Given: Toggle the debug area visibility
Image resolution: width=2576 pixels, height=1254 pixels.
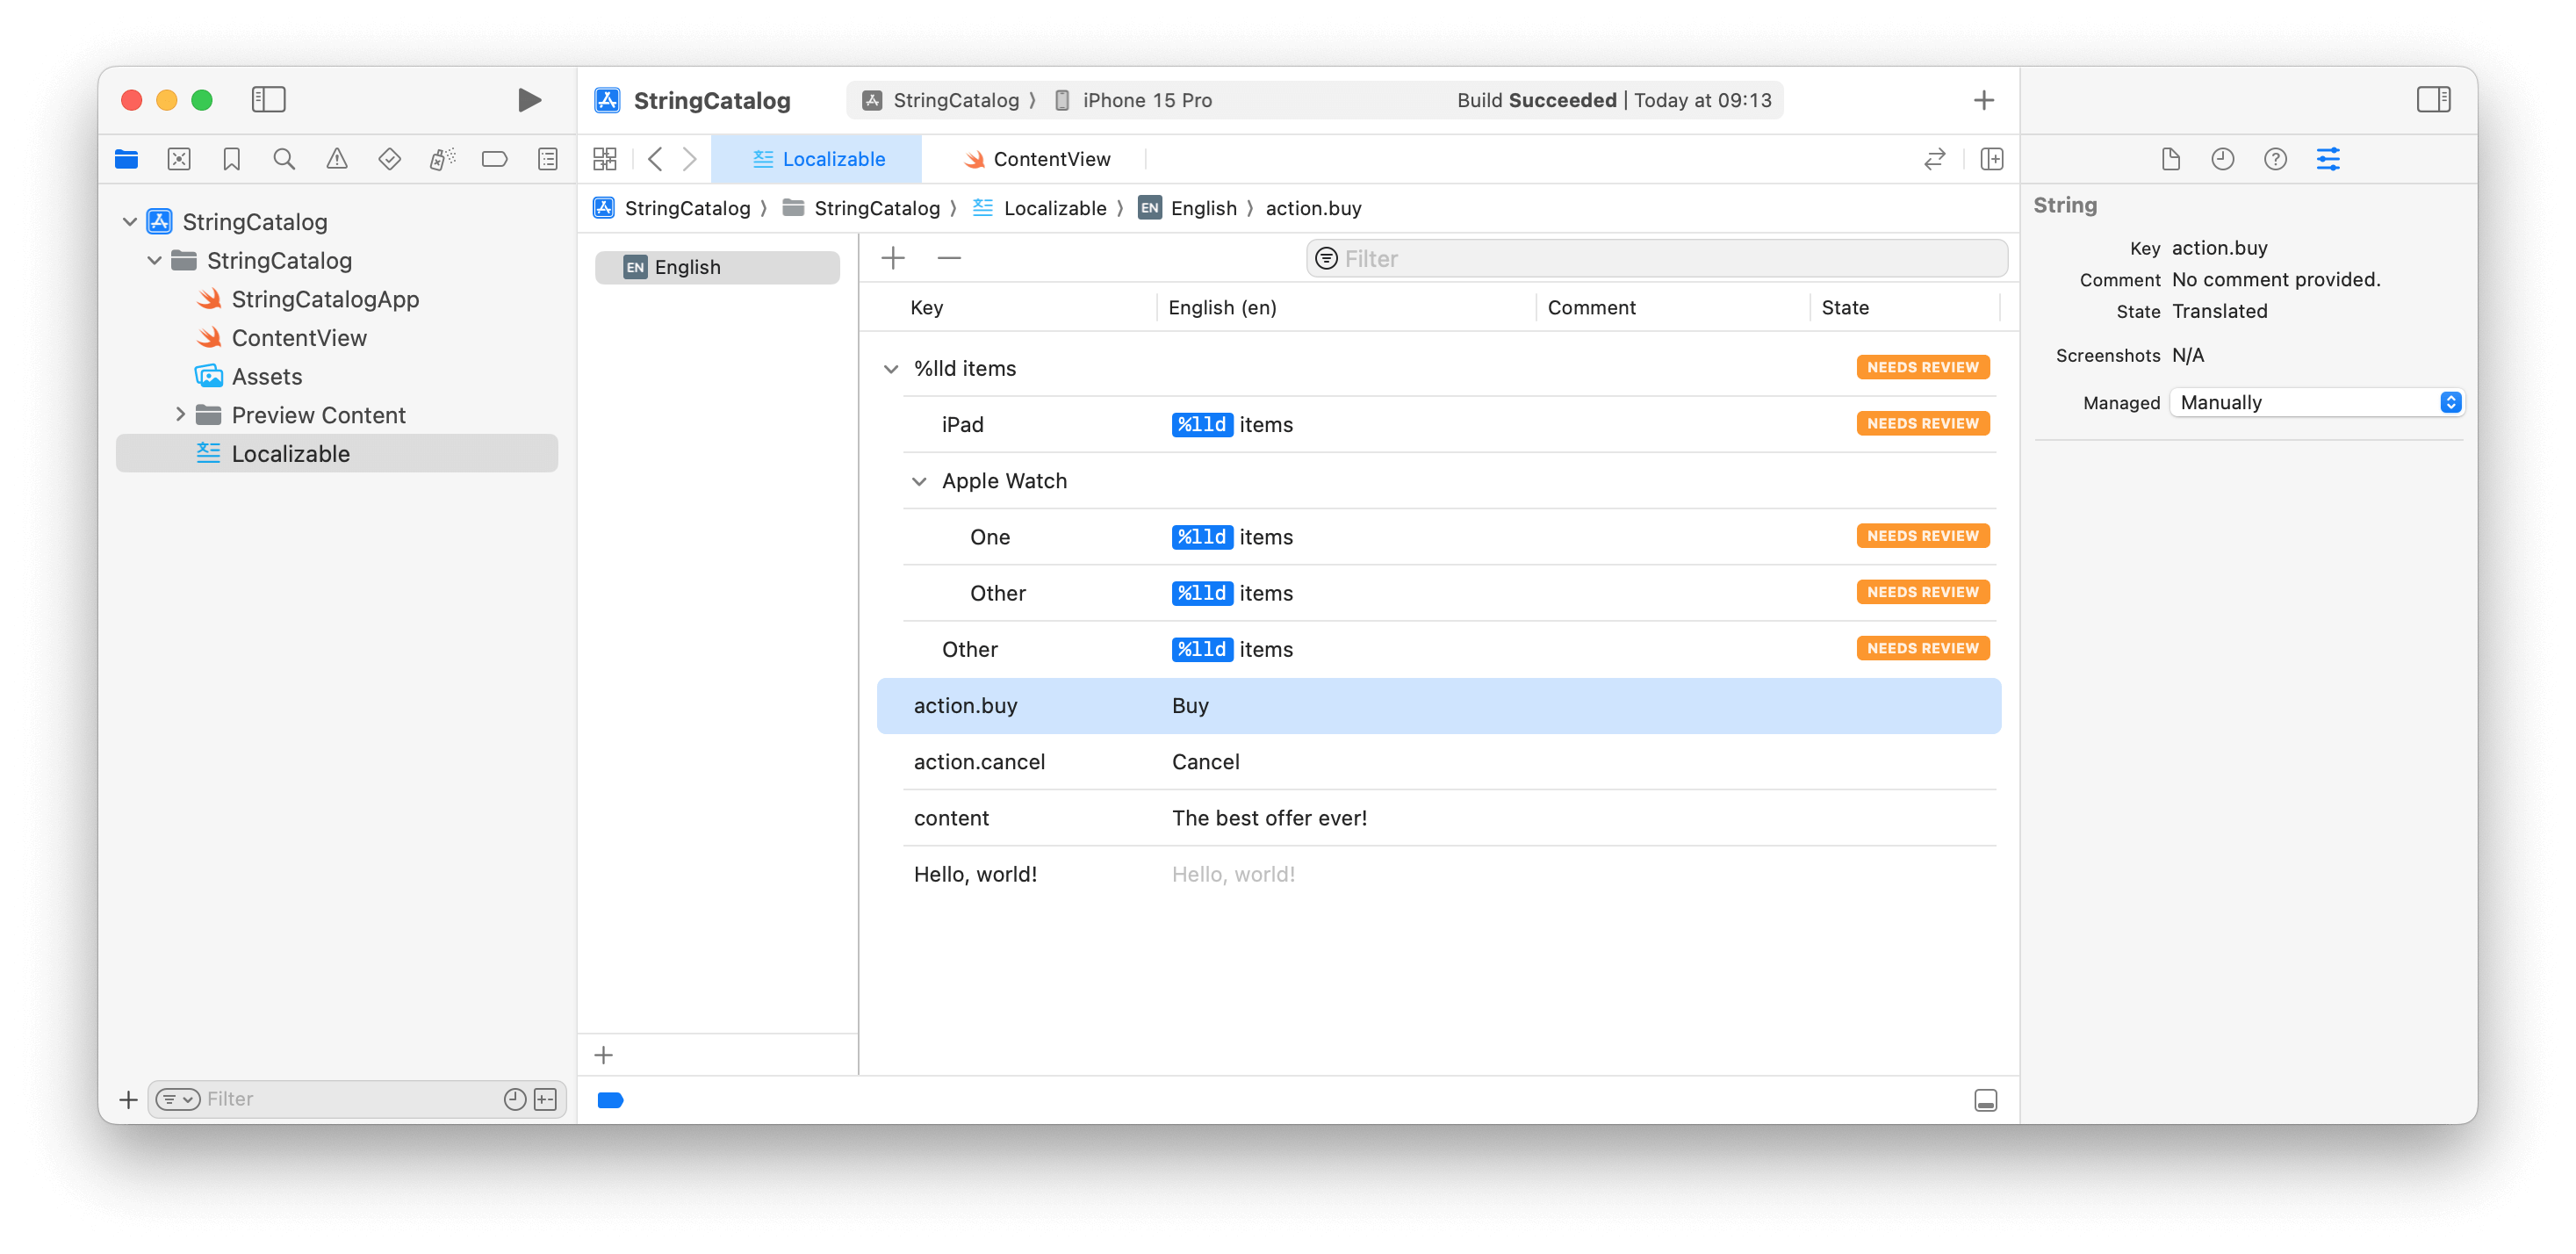Looking at the screenshot, I should click(1986, 1100).
